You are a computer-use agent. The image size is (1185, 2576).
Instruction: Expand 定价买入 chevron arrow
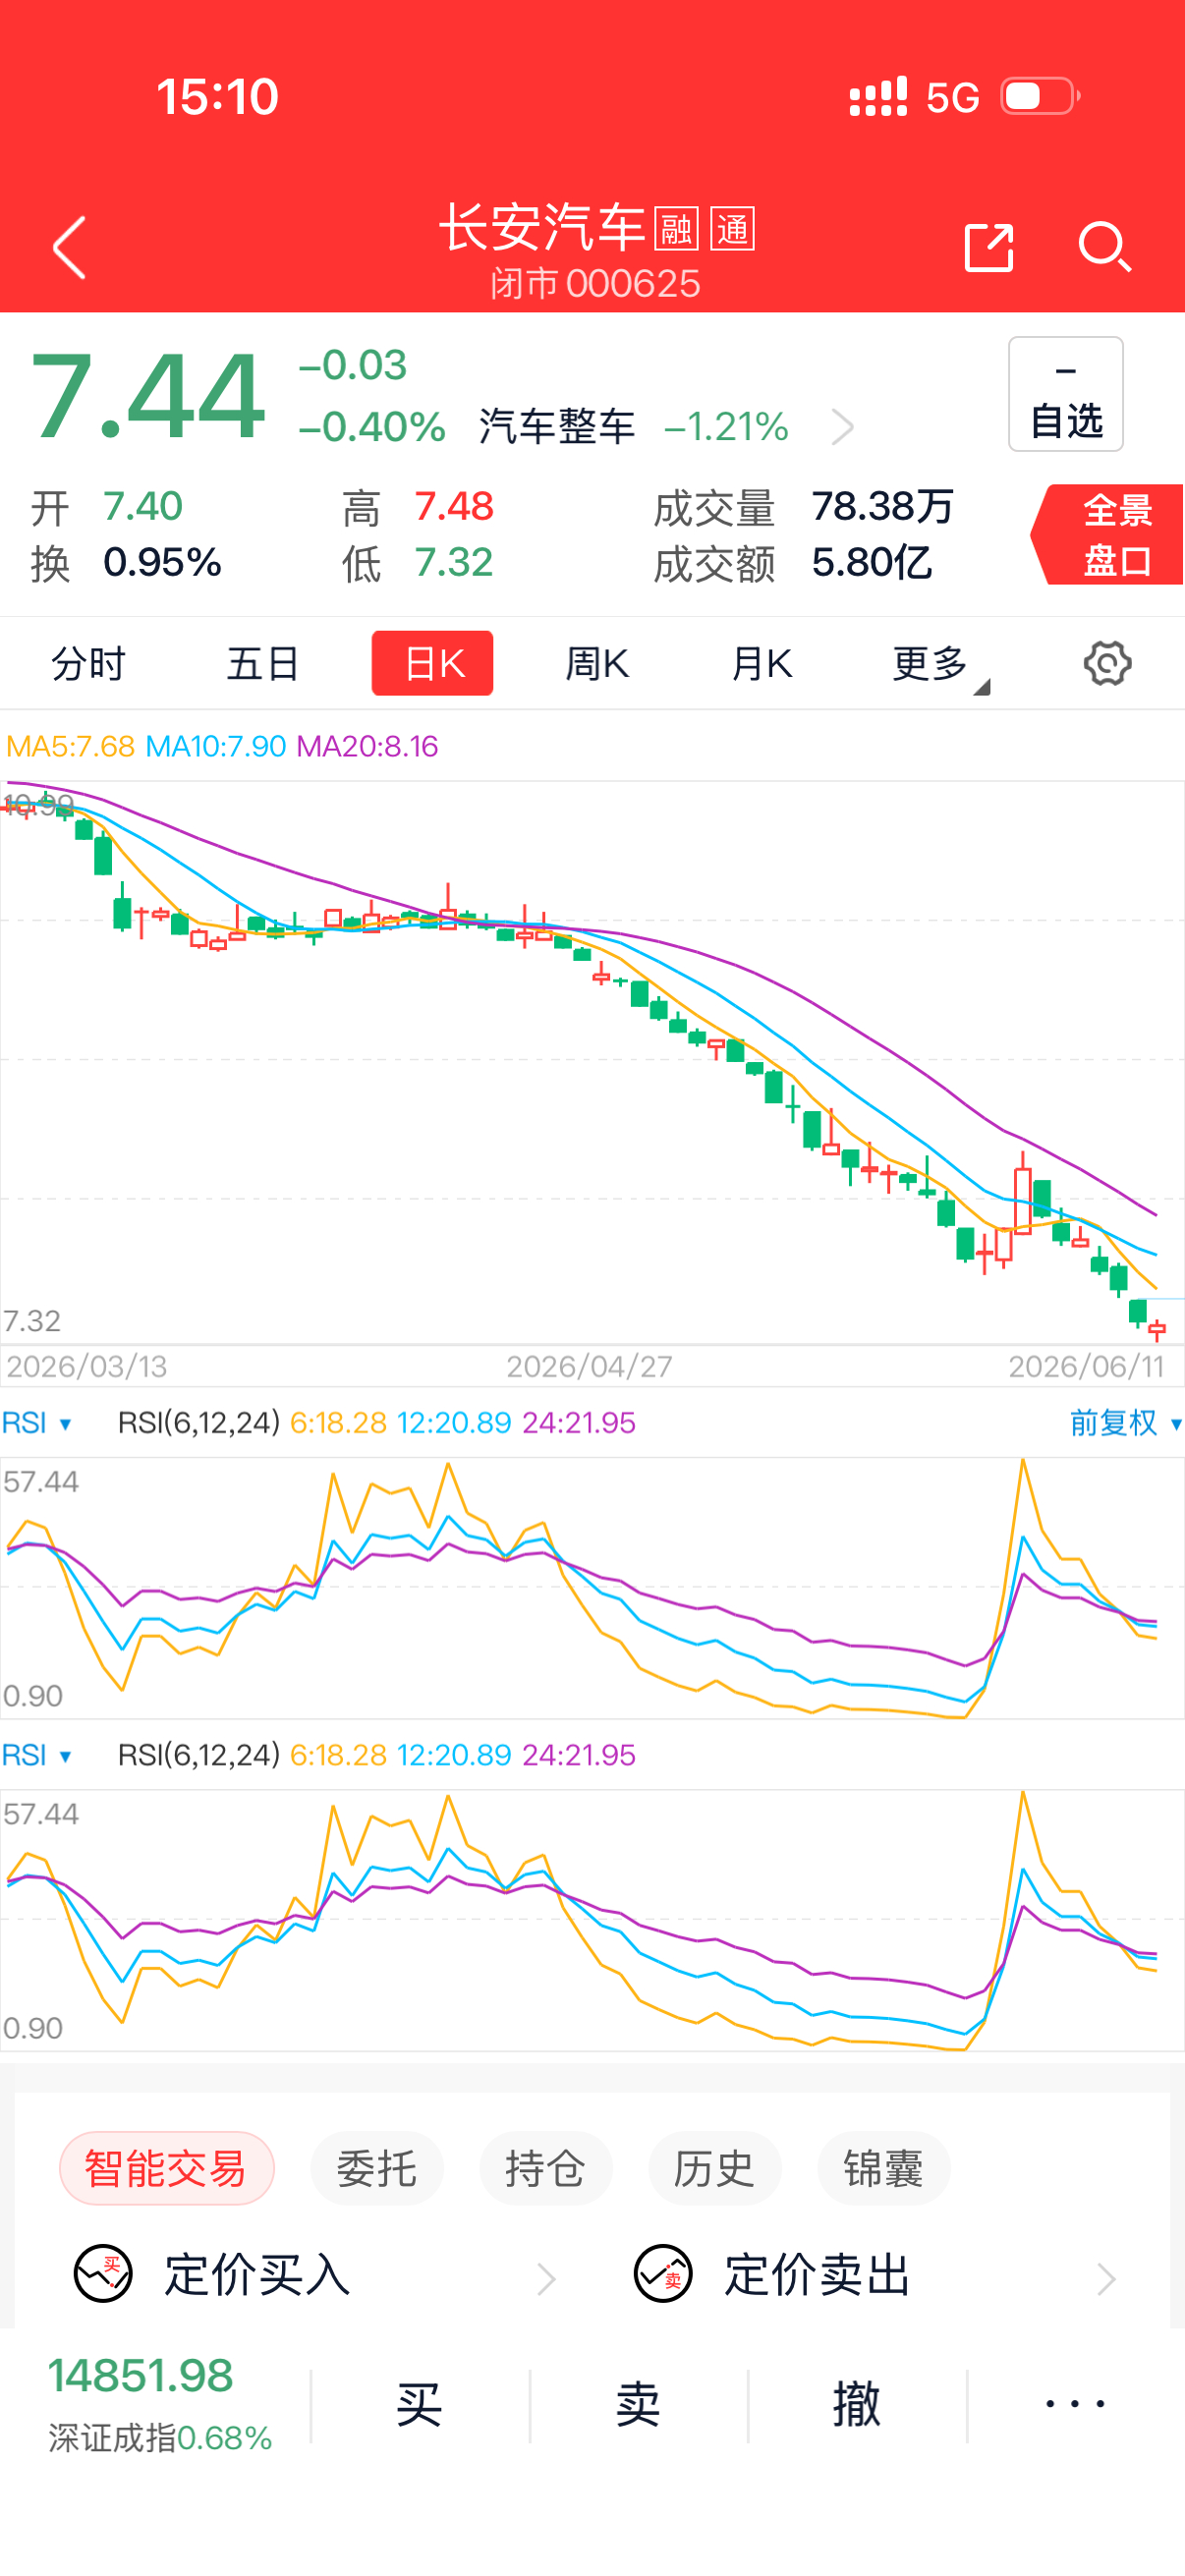[546, 2278]
